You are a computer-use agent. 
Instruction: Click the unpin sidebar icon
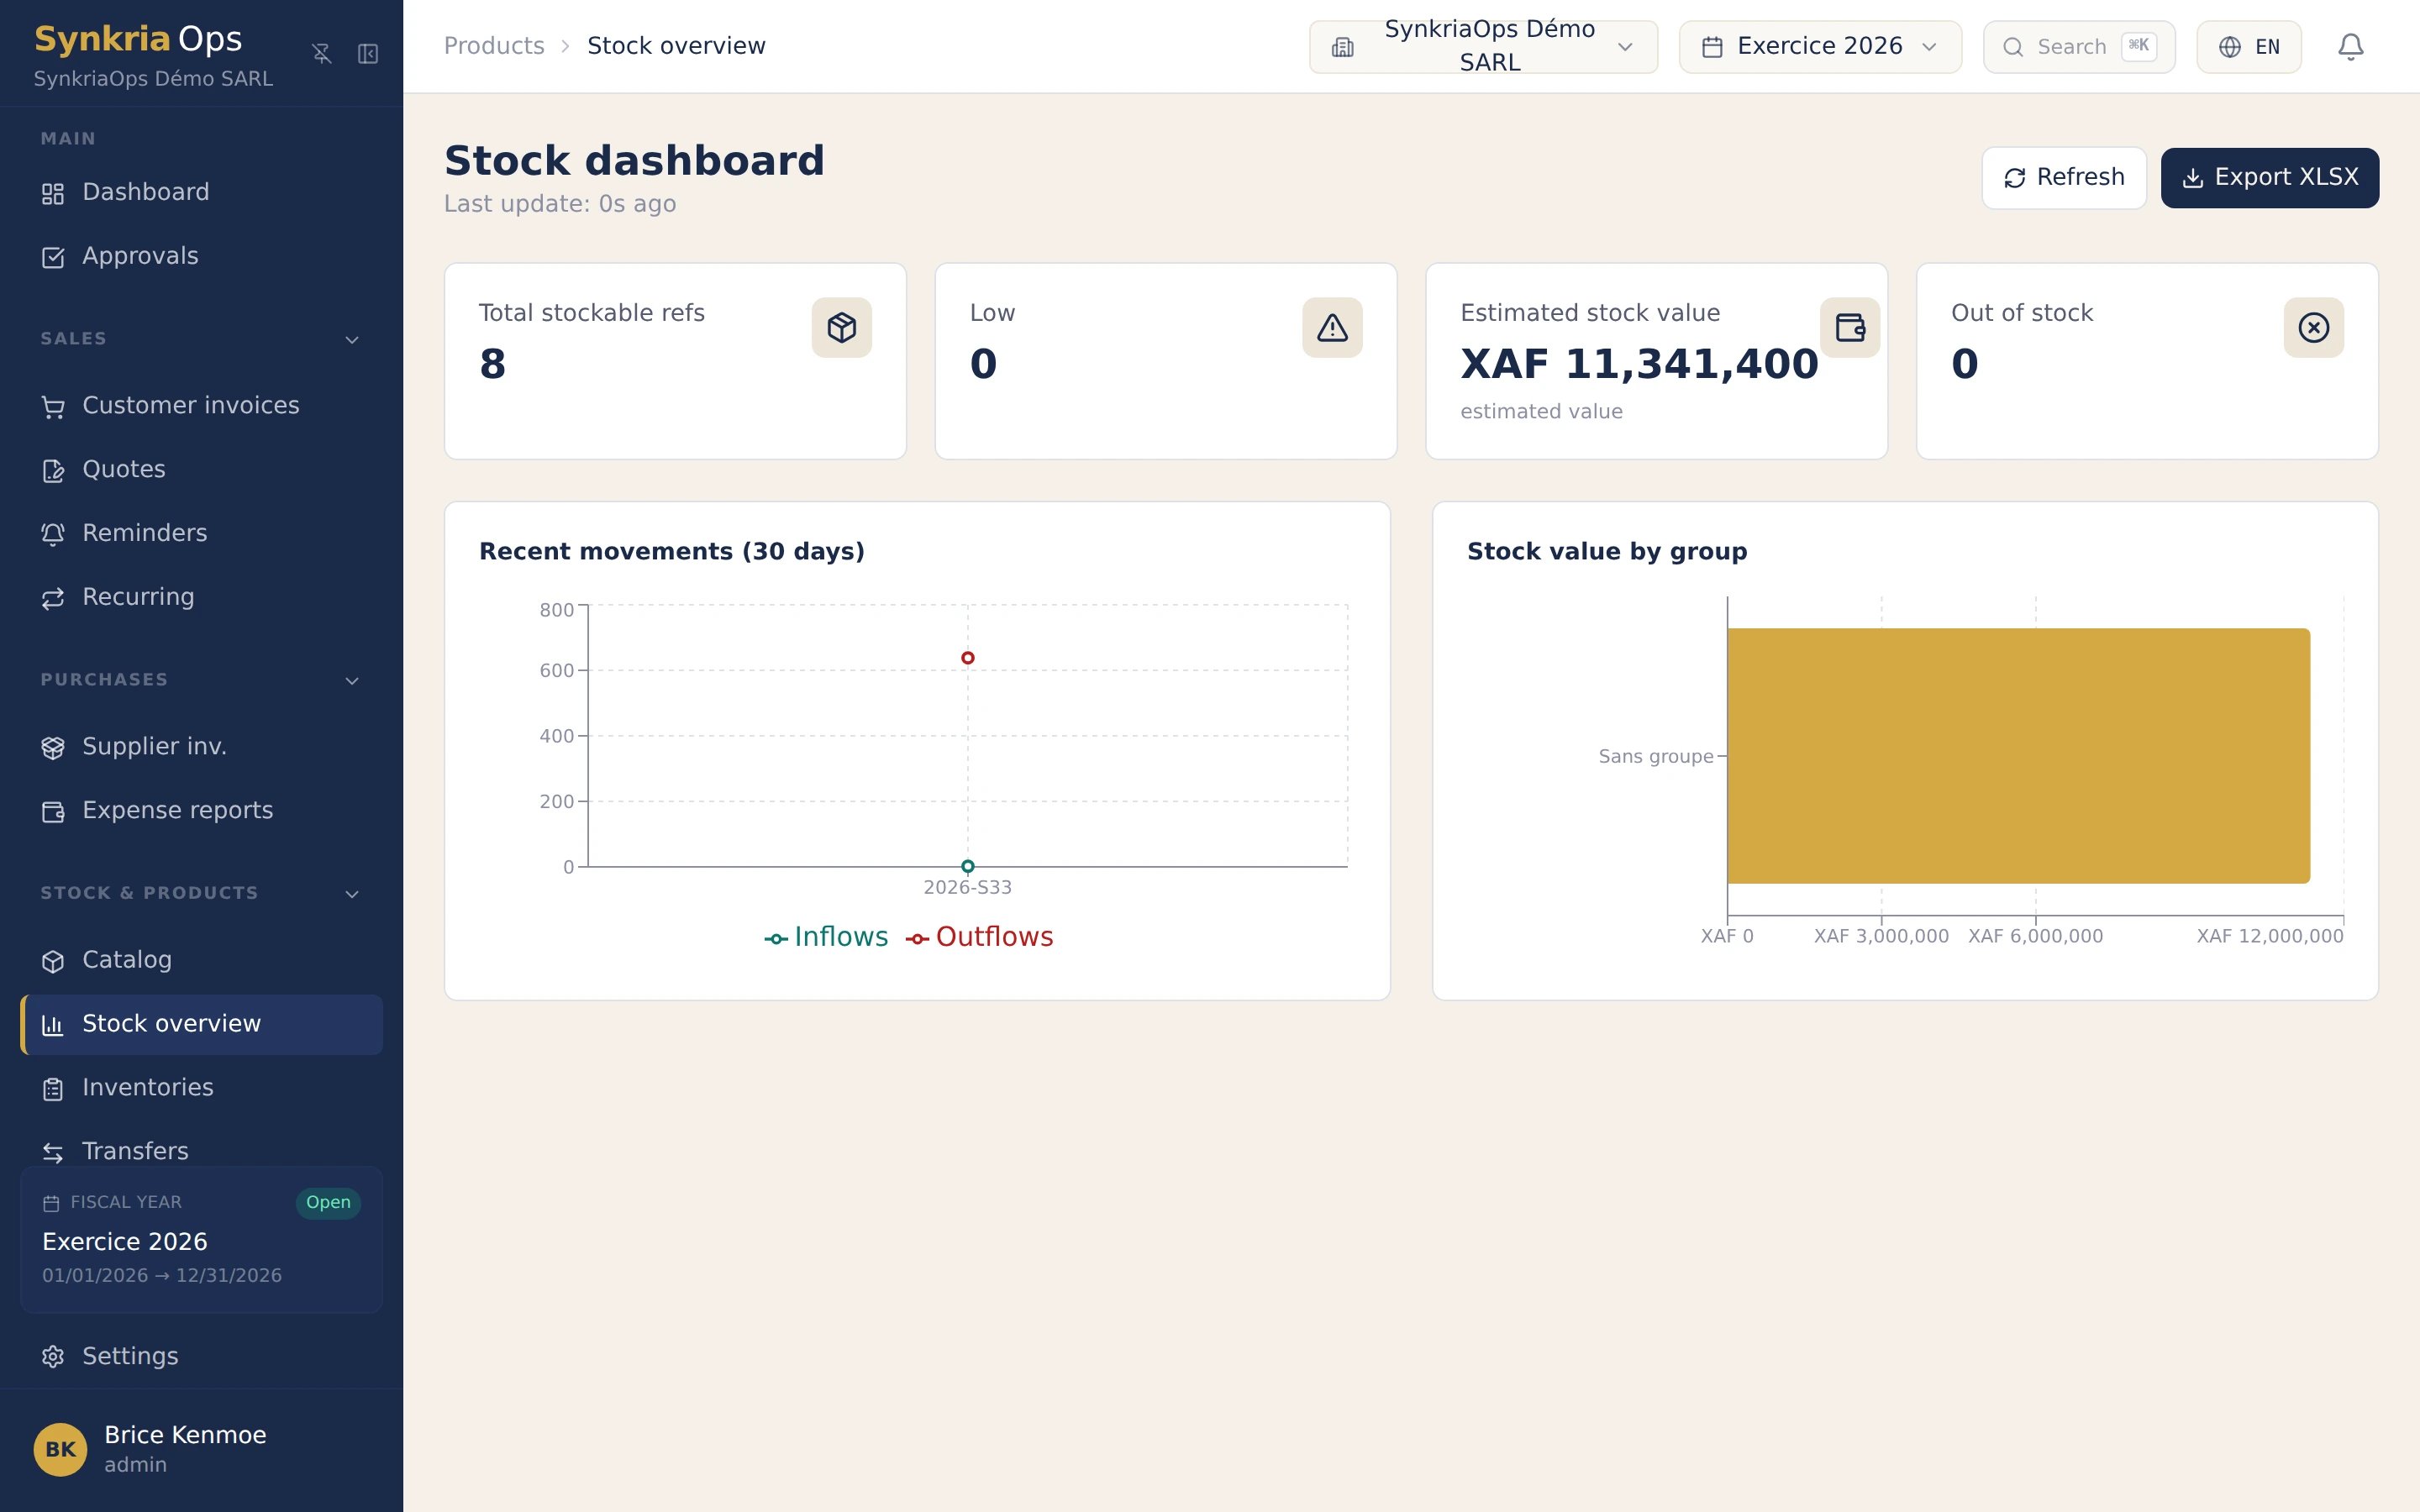tap(321, 53)
